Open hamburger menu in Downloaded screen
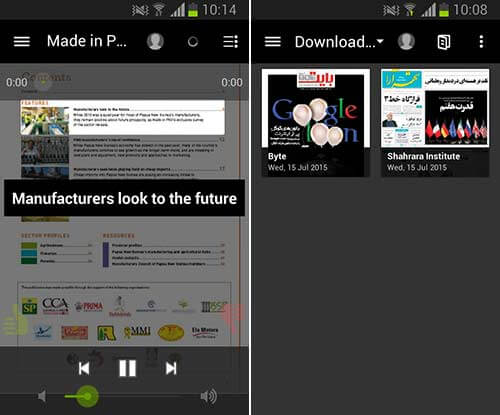This screenshot has width=500, height=415. [273, 42]
